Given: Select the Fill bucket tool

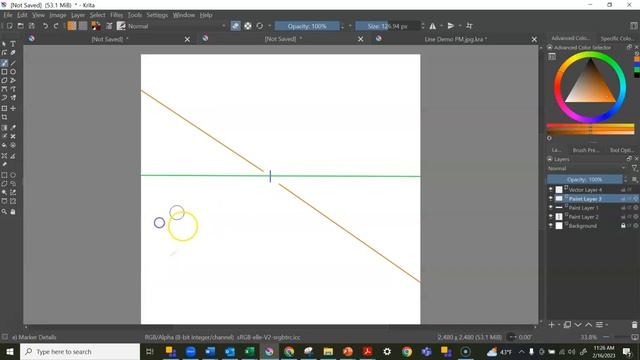Looking at the screenshot, I should 4,145.
